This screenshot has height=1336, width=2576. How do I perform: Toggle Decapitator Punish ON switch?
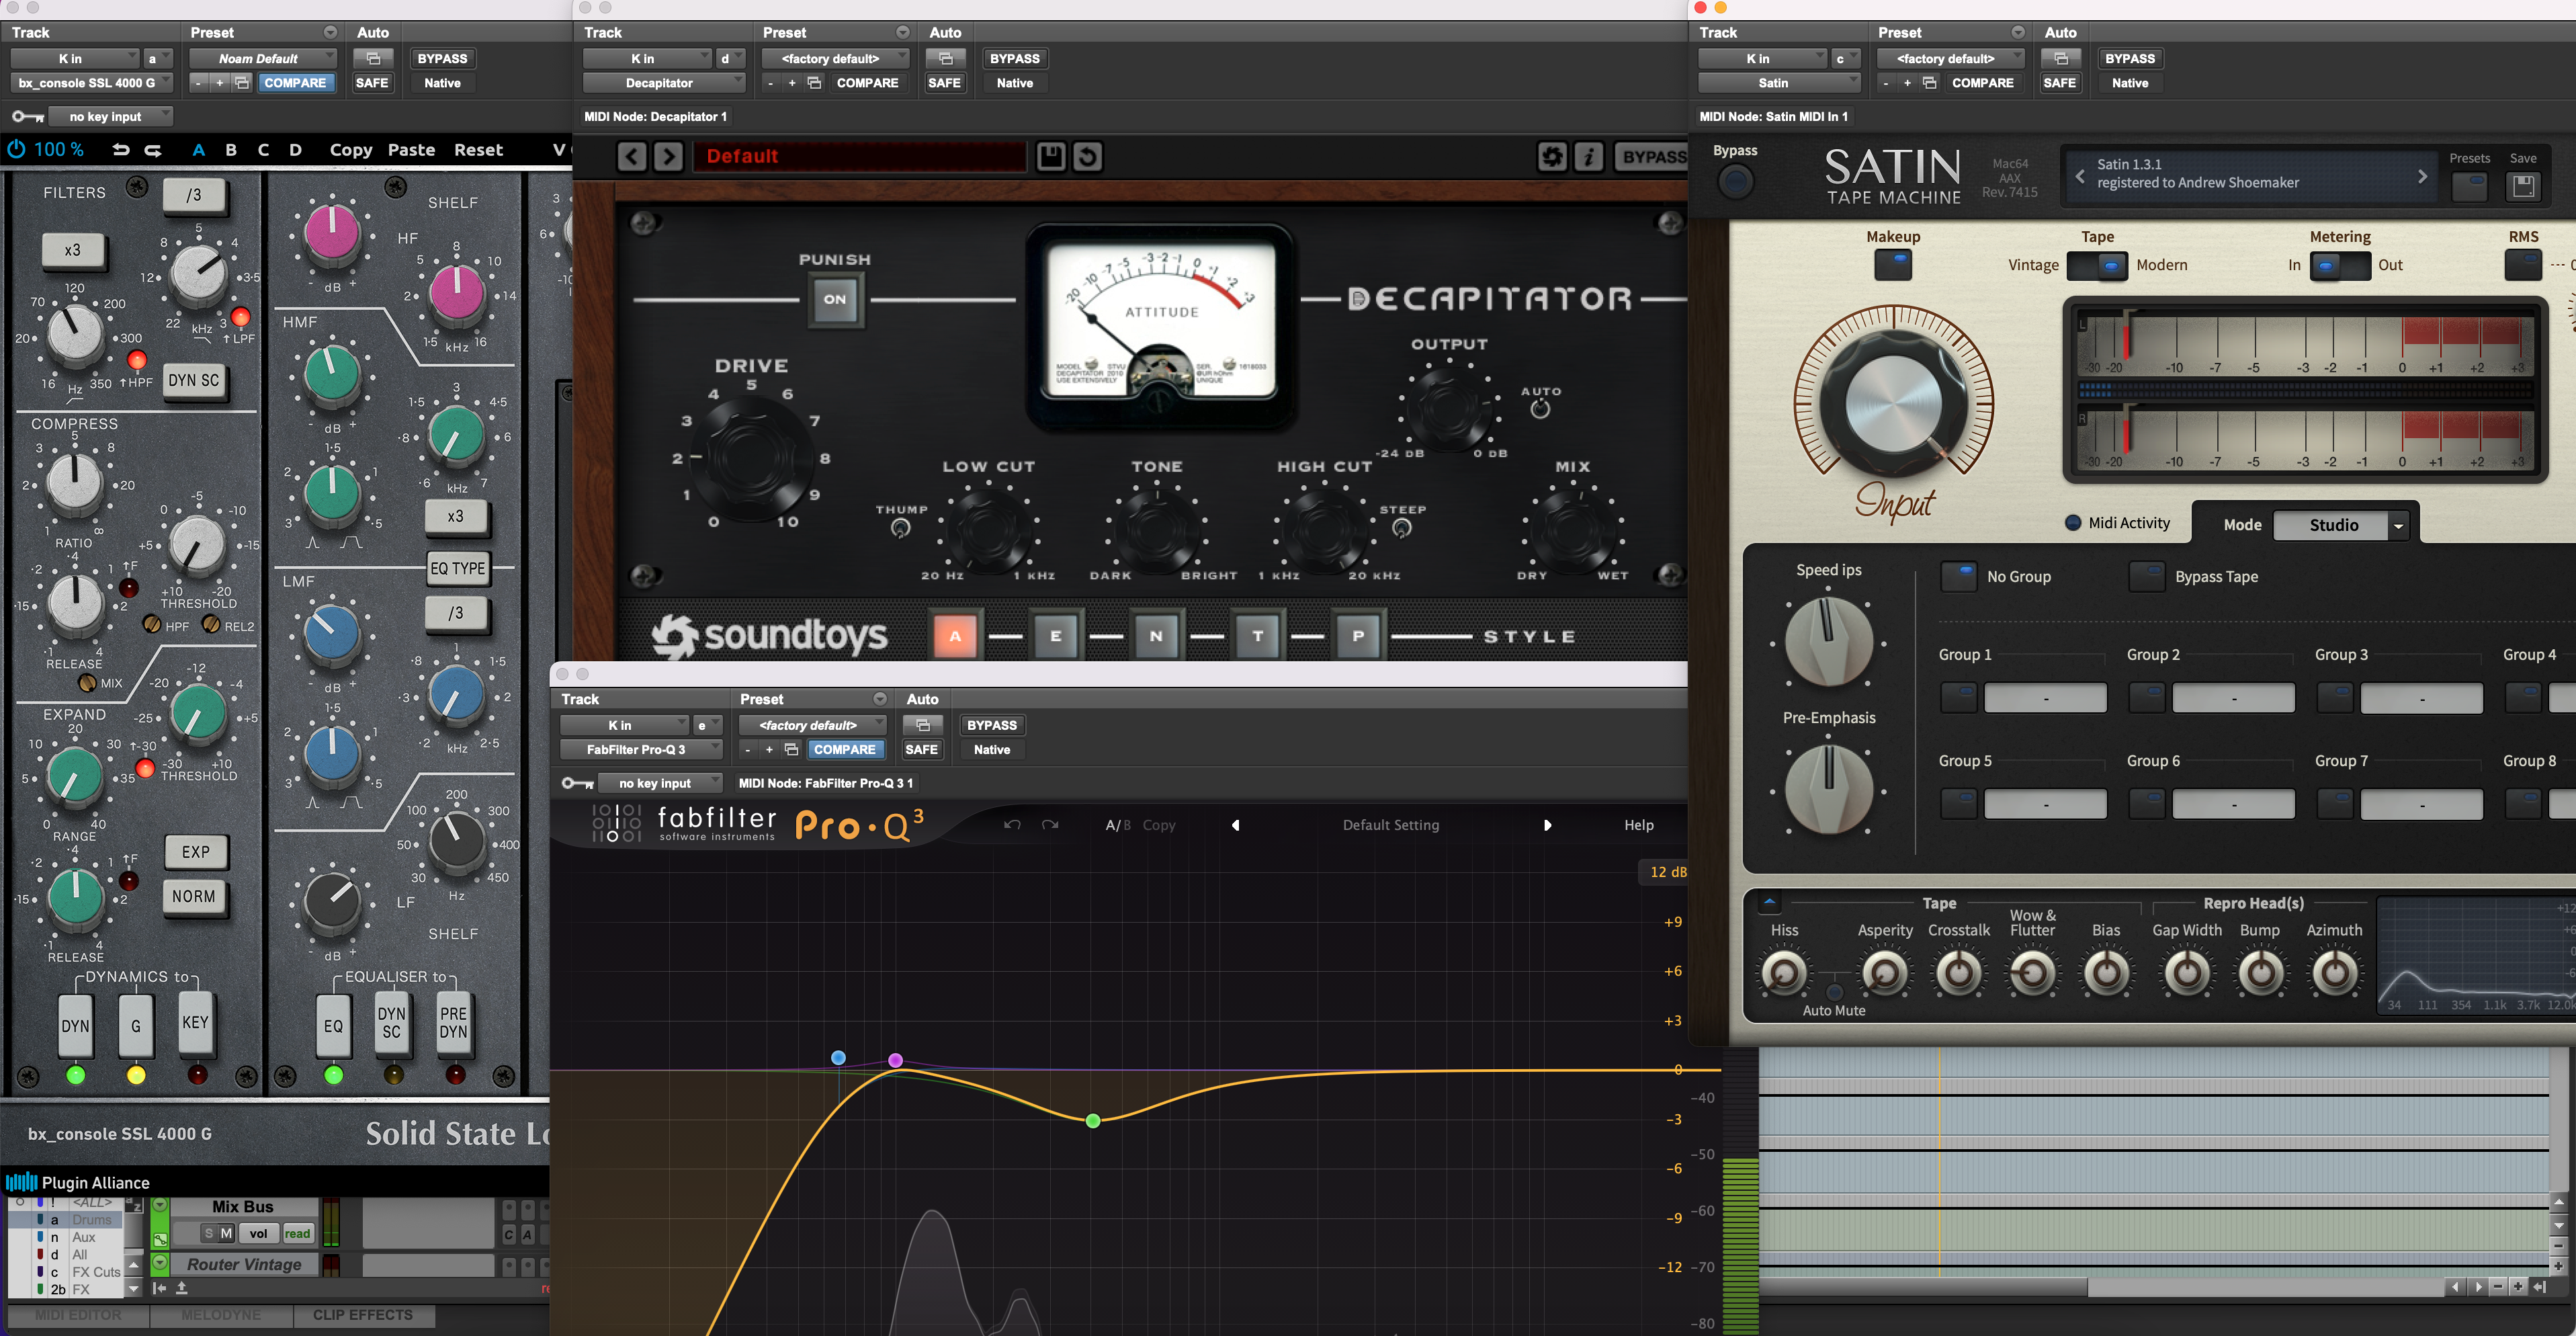click(x=835, y=299)
